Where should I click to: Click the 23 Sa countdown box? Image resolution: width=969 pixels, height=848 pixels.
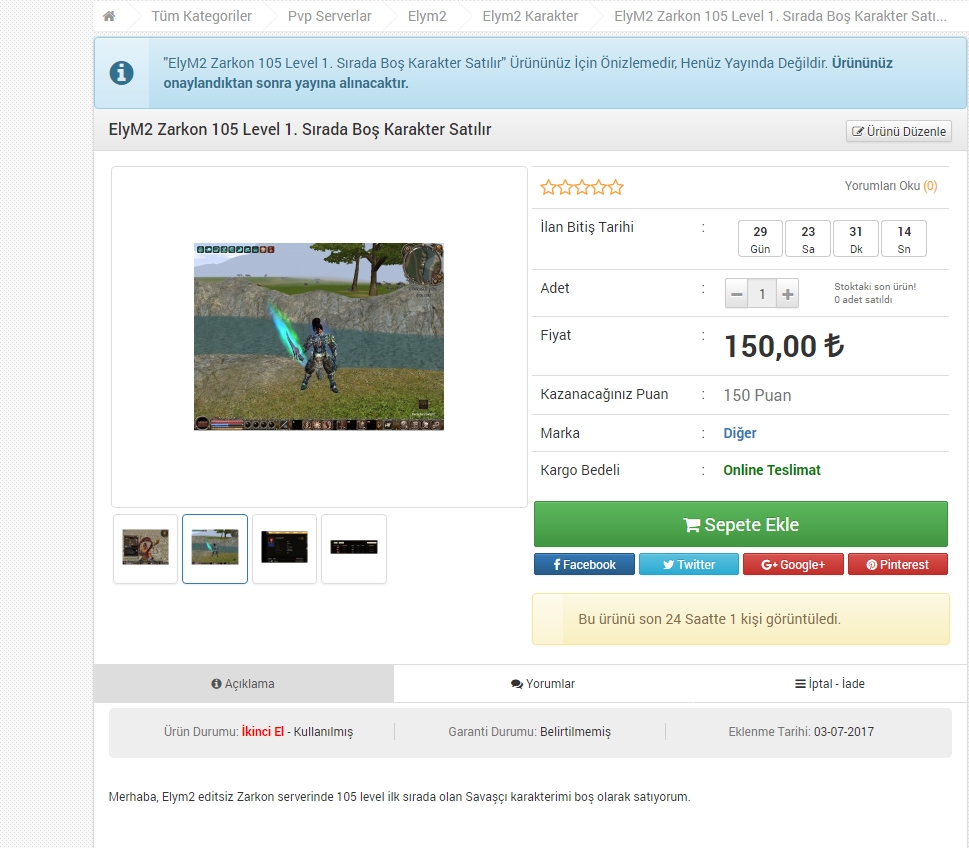tap(808, 239)
